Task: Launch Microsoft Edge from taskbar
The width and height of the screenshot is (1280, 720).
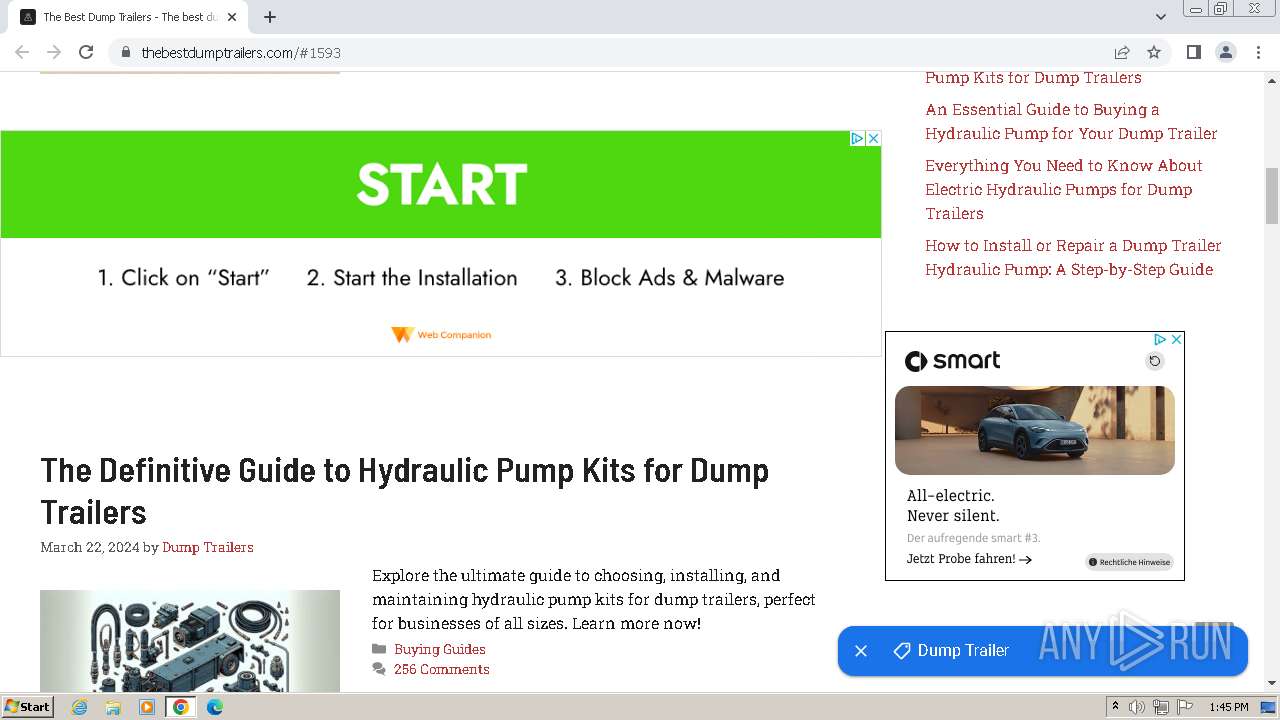Action: tap(215, 707)
